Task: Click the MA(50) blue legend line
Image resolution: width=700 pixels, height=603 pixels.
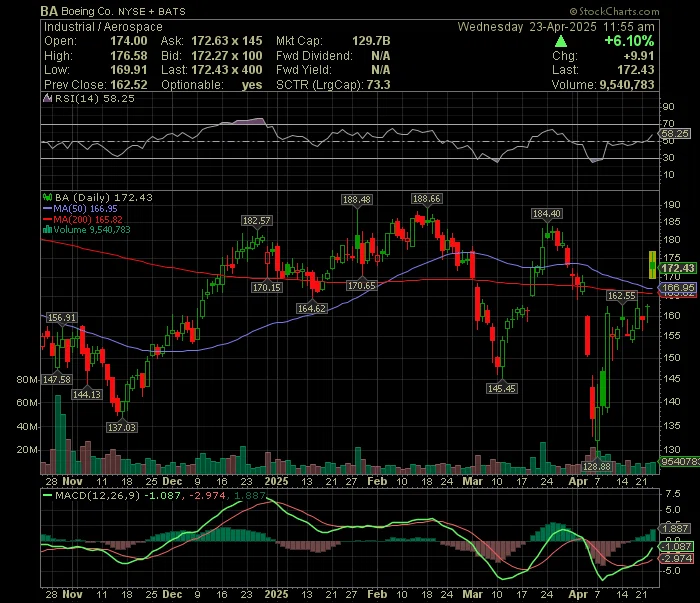Action: pyautogui.click(x=47, y=208)
